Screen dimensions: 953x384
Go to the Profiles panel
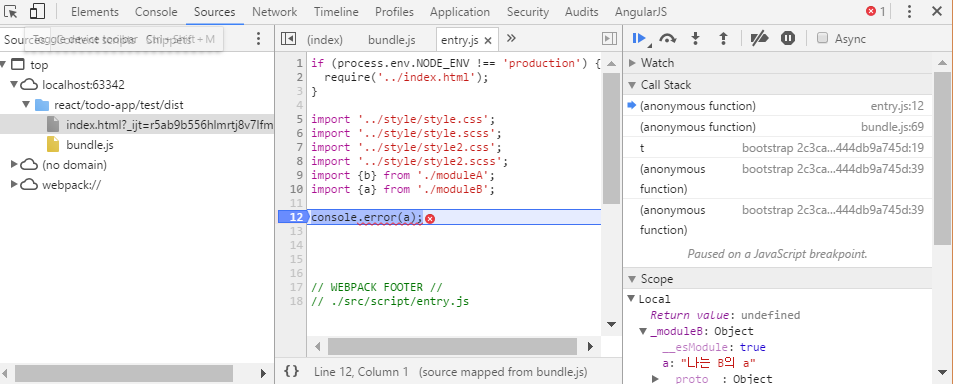[x=394, y=12]
